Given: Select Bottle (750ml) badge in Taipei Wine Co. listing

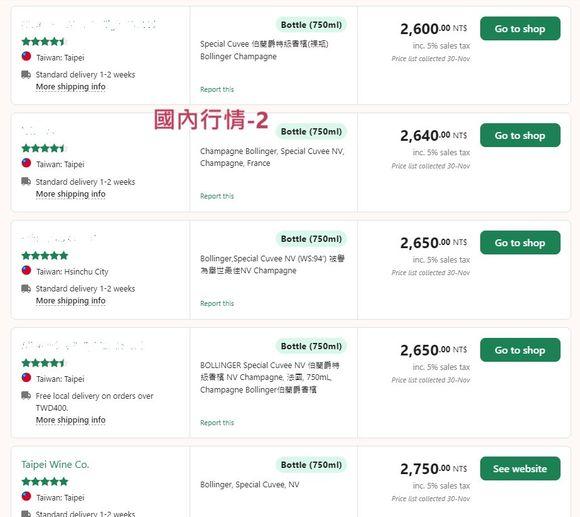Looking at the screenshot, I should point(311,465).
